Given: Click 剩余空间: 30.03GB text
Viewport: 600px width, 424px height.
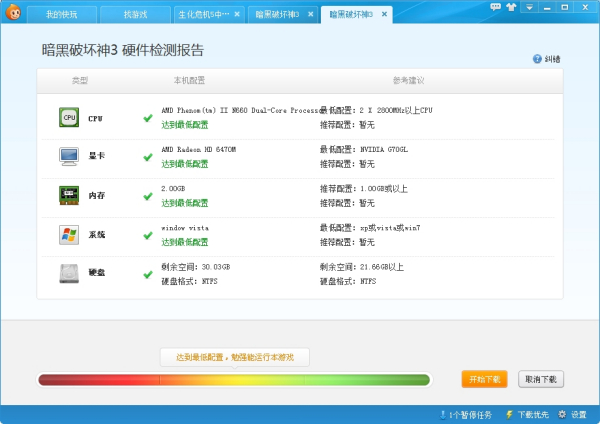Looking at the screenshot, I should [196, 267].
